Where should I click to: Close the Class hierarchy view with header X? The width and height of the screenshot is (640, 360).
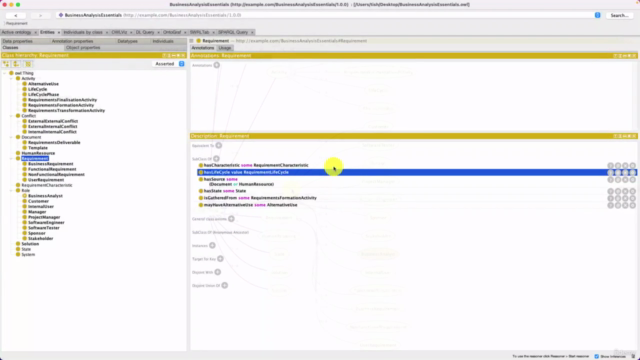[x=183, y=55]
